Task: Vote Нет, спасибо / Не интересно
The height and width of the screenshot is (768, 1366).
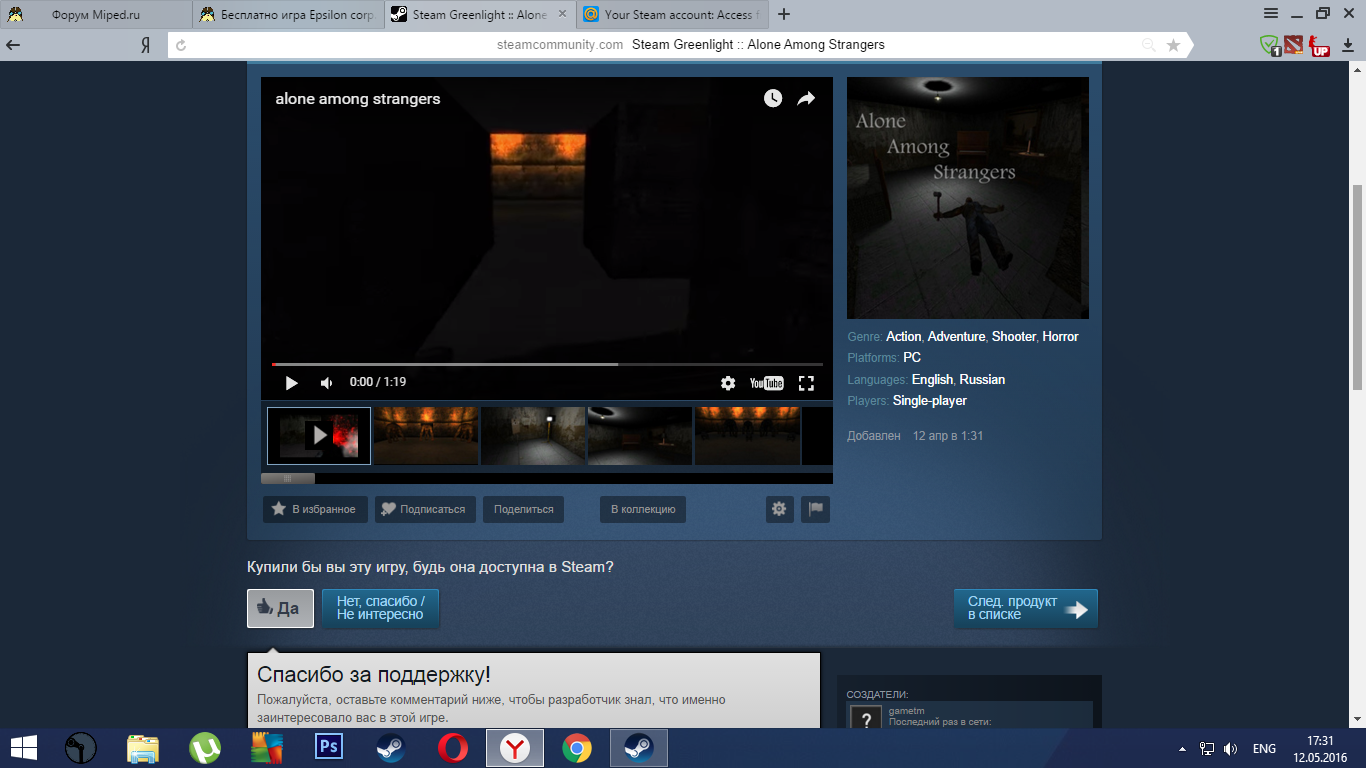Action: tap(380, 608)
